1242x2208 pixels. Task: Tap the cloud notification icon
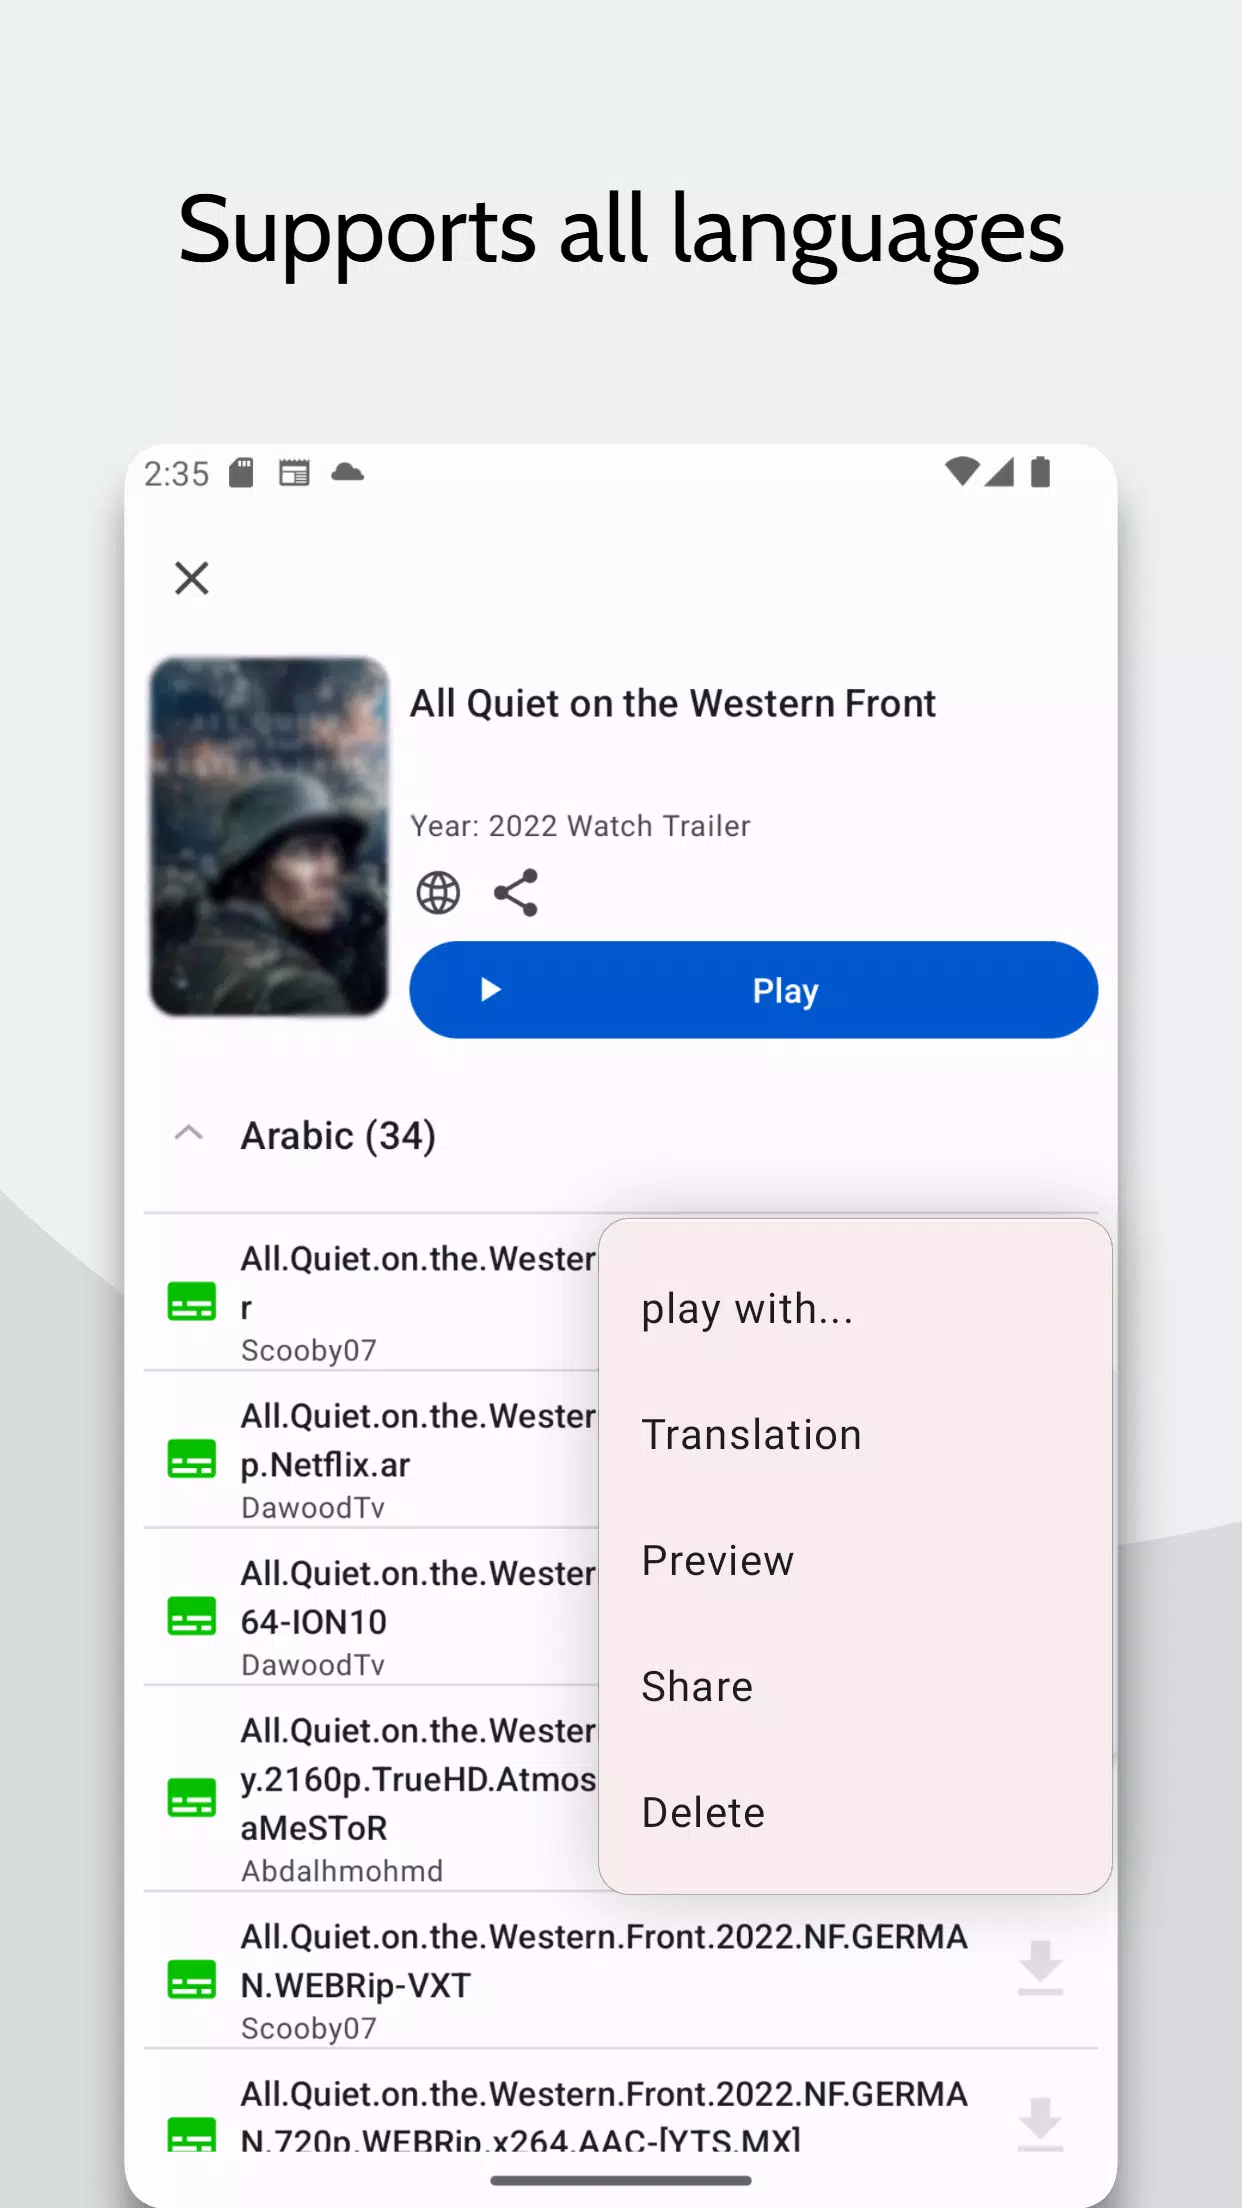coord(347,472)
